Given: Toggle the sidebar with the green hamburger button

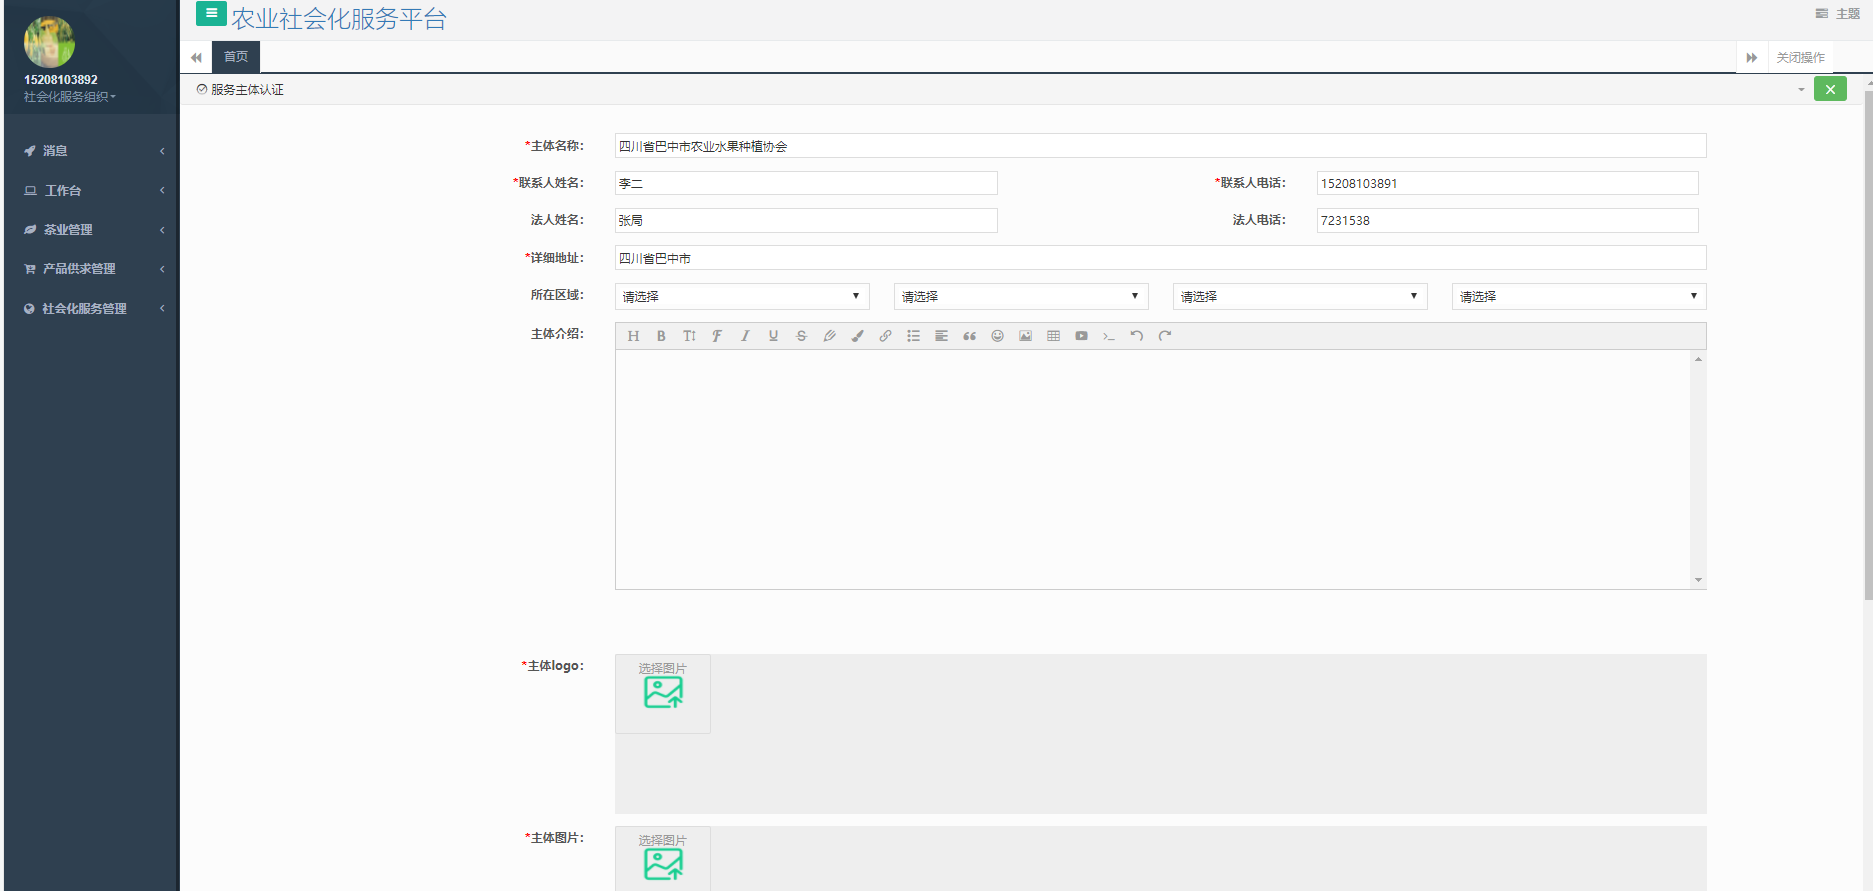Looking at the screenshot, I should pyautogui.click(x=211, y=14).
